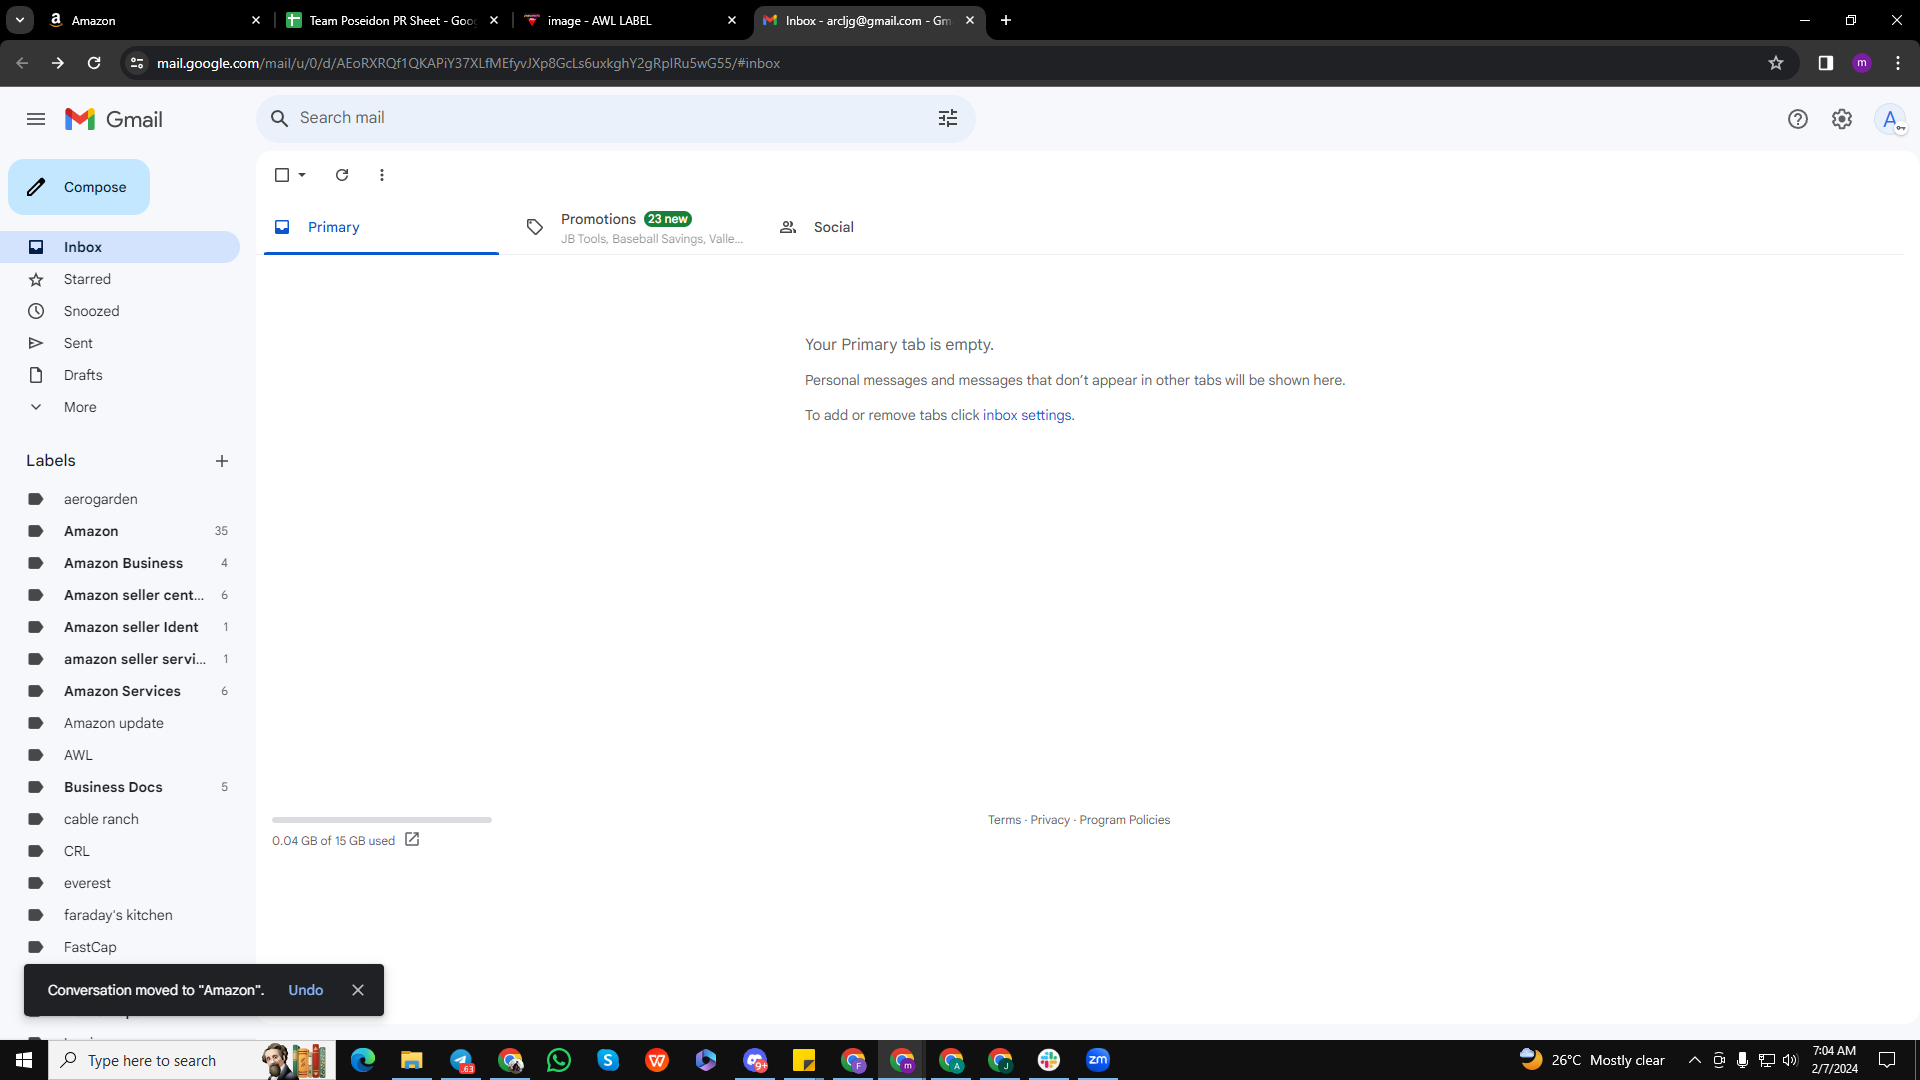Viewport: 1920px width, 1080px height.
Task: Open the Amazon Business label
Action: [x=120, y=563]
